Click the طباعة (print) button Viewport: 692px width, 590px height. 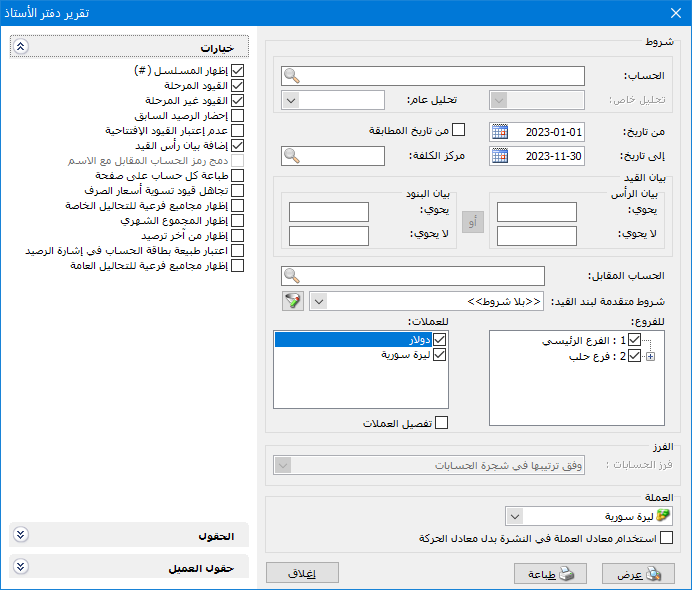point(550,574)
